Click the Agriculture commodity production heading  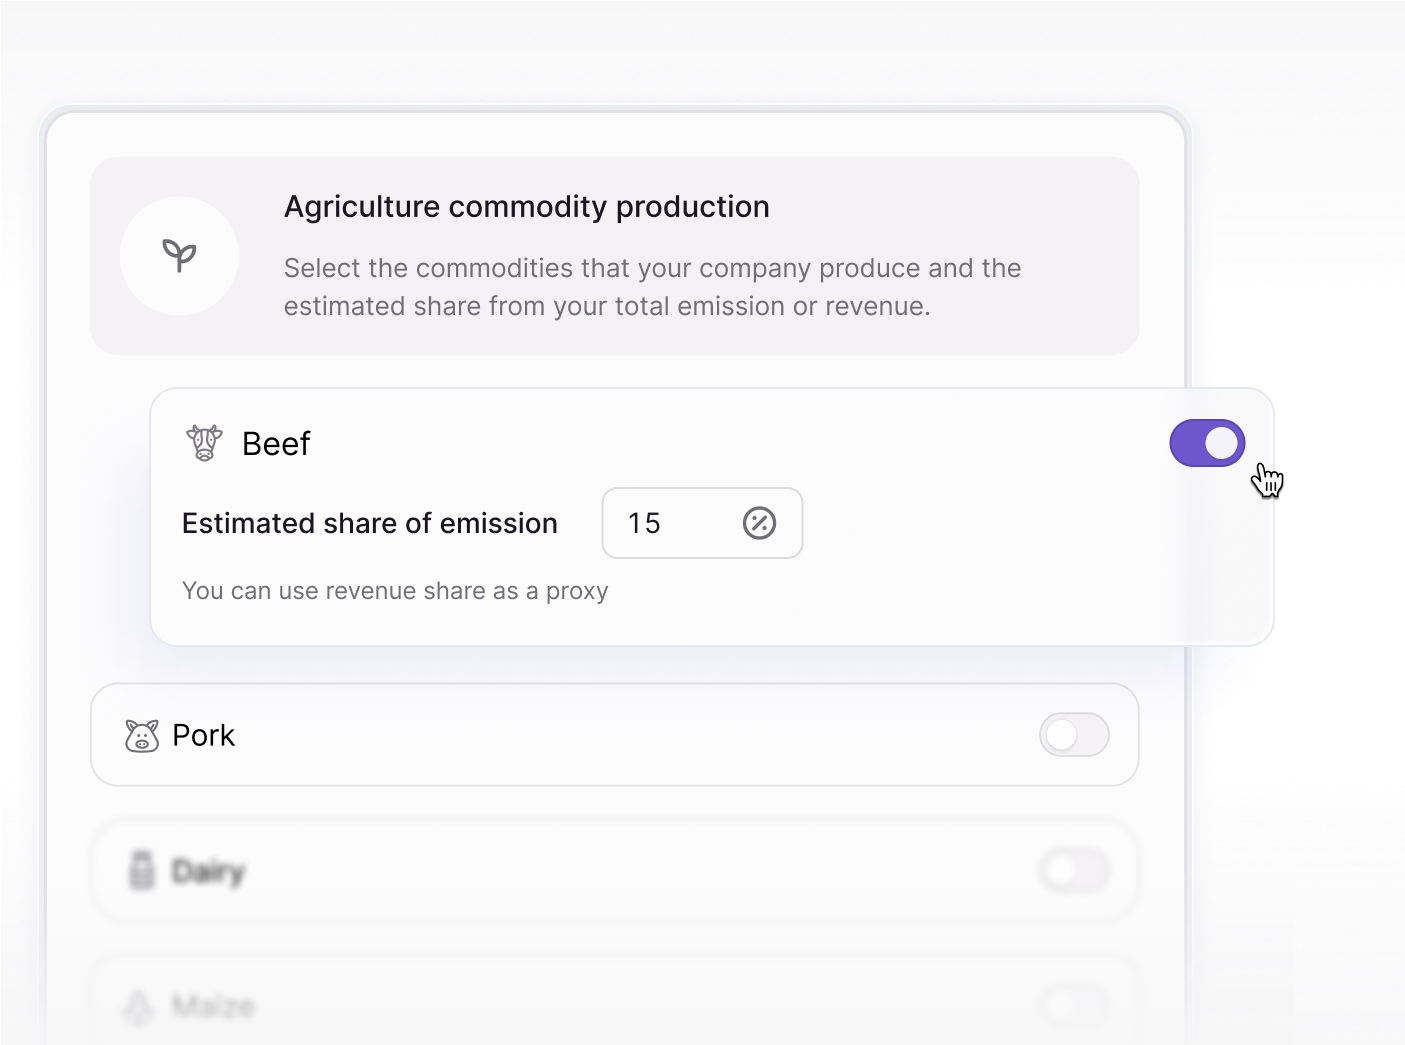[x=527, y=206]
